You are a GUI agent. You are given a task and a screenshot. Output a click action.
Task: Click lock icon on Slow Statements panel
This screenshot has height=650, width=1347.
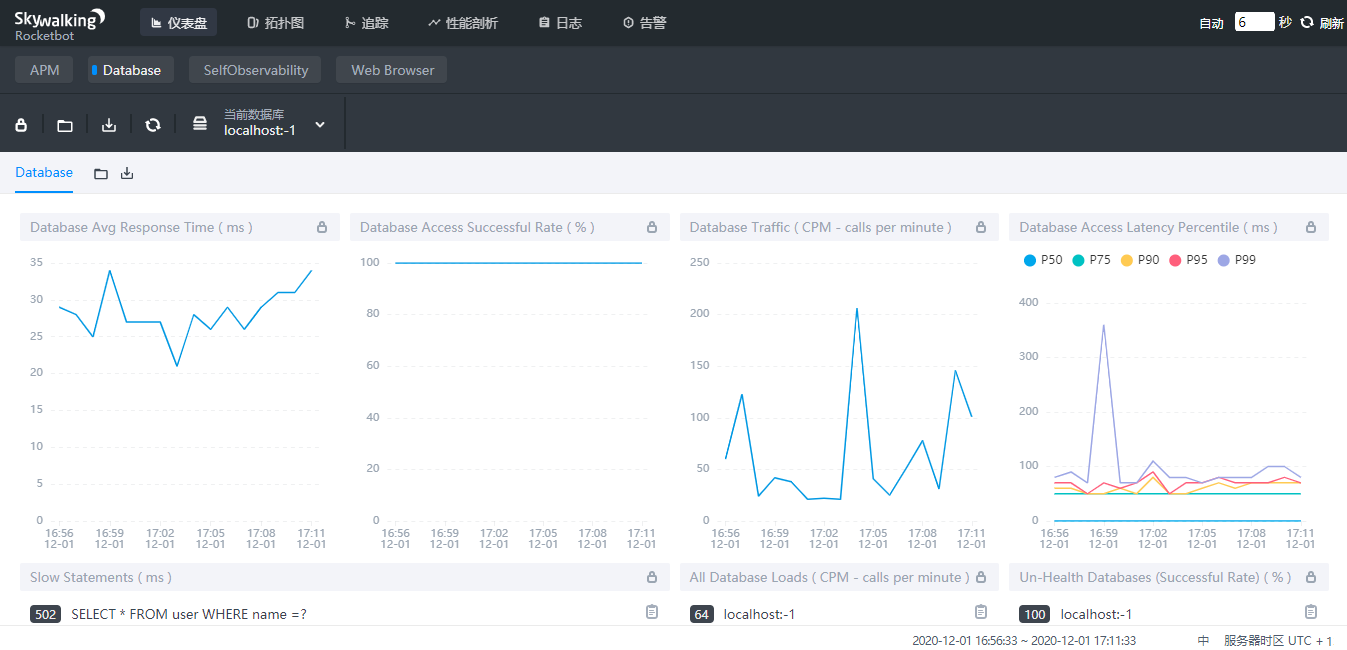pos(652,577)
